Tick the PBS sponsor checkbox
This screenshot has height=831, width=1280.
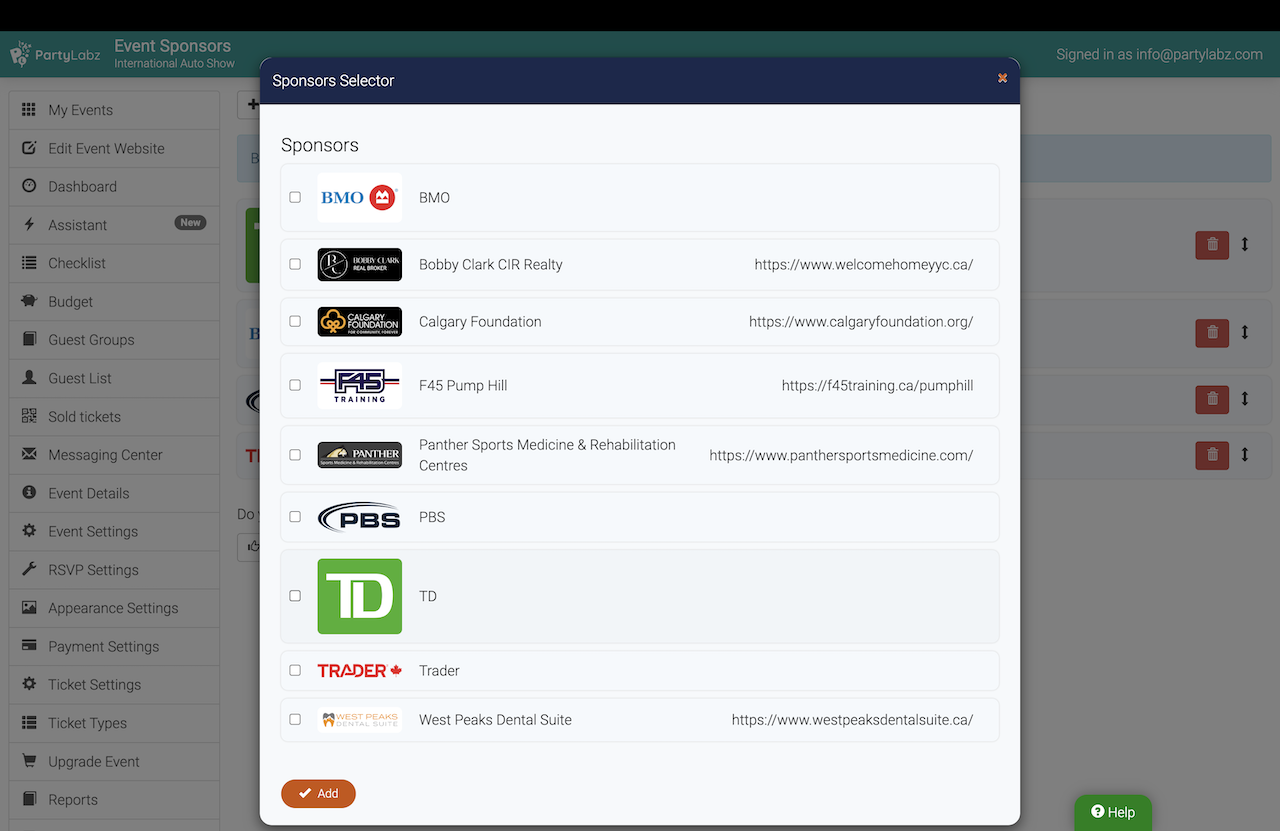[x=295, y=517]
